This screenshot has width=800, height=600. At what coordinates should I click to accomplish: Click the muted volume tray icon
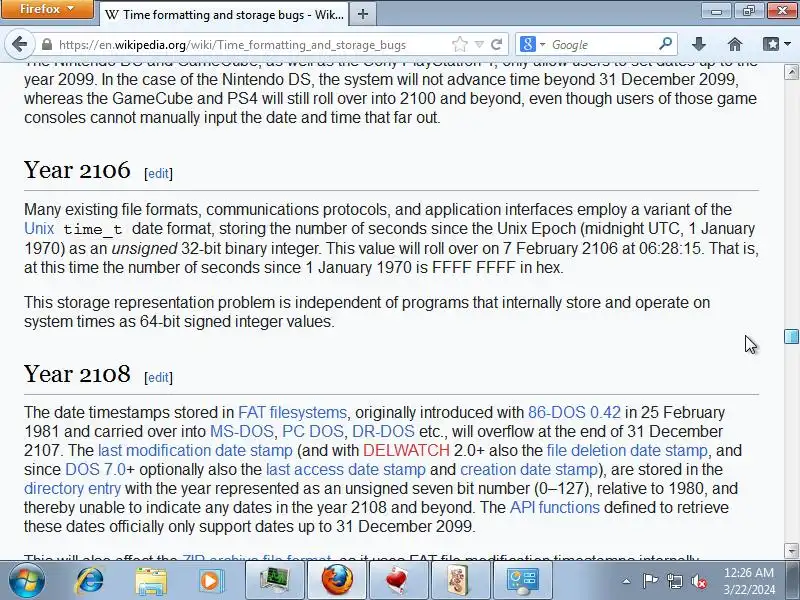pos(699,581)
